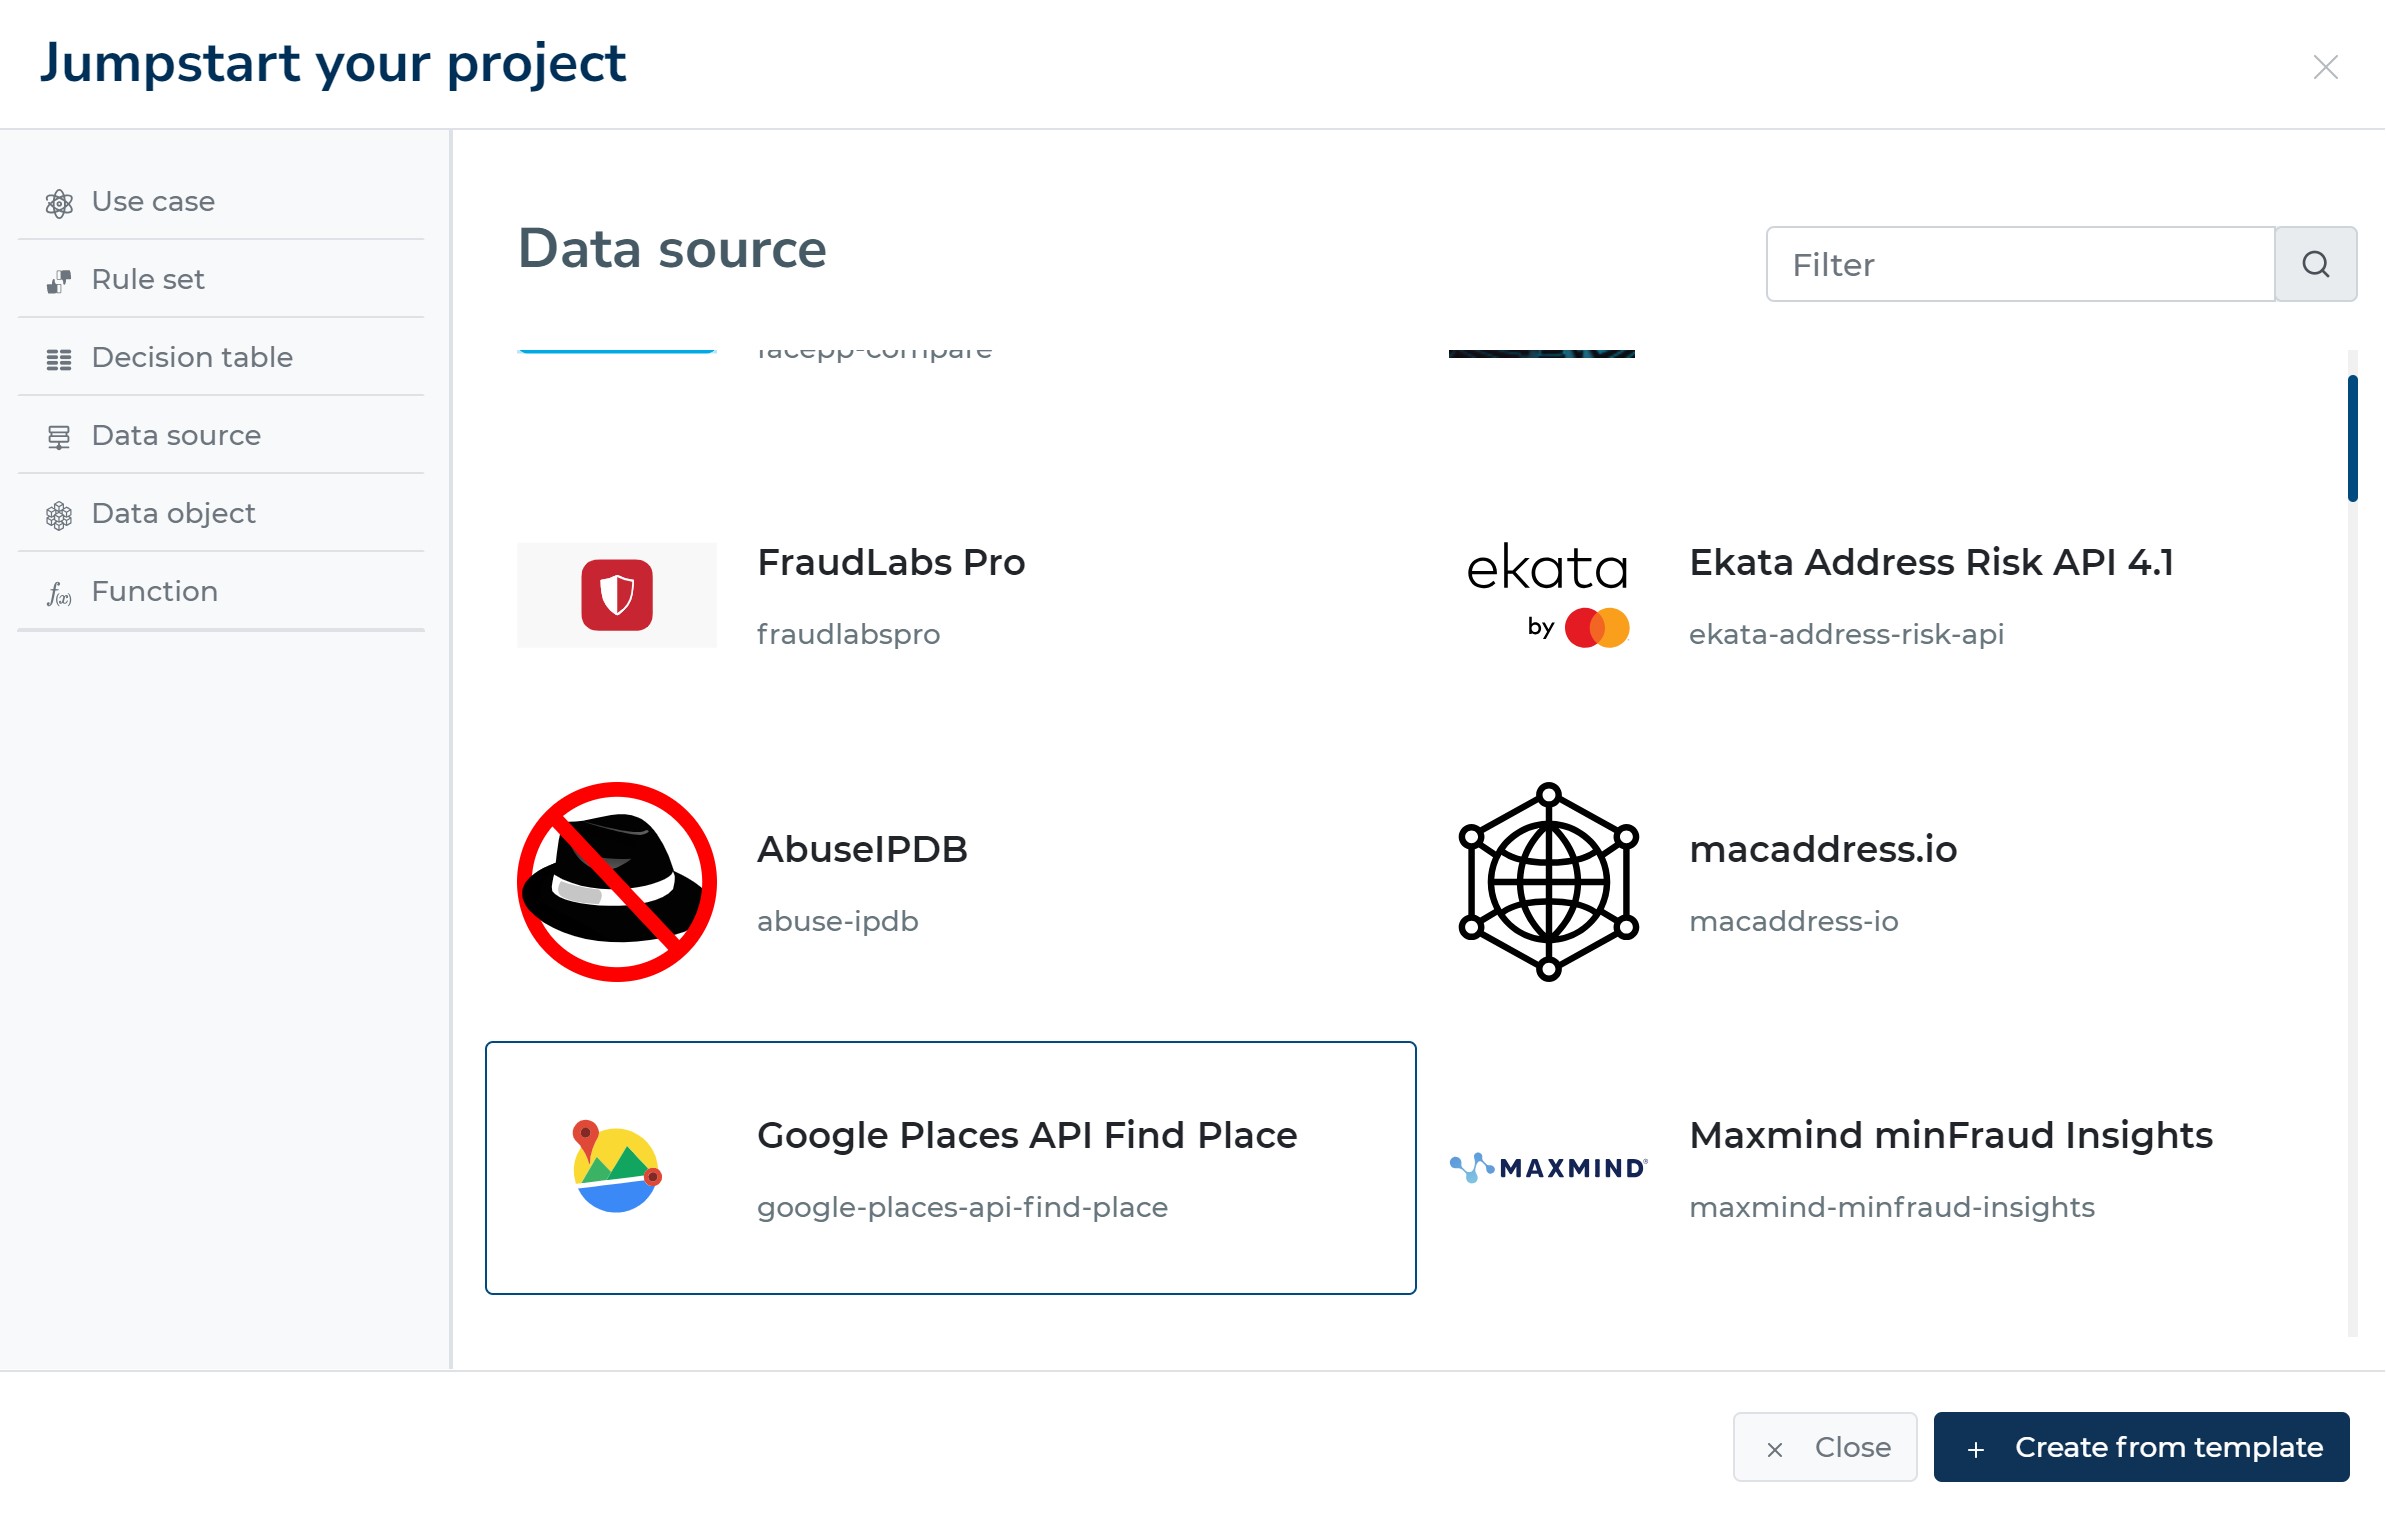Click the Rule set icon in sidebar
The image size is (2386, 1518).
pyautogui.click(x=59, y=281)
